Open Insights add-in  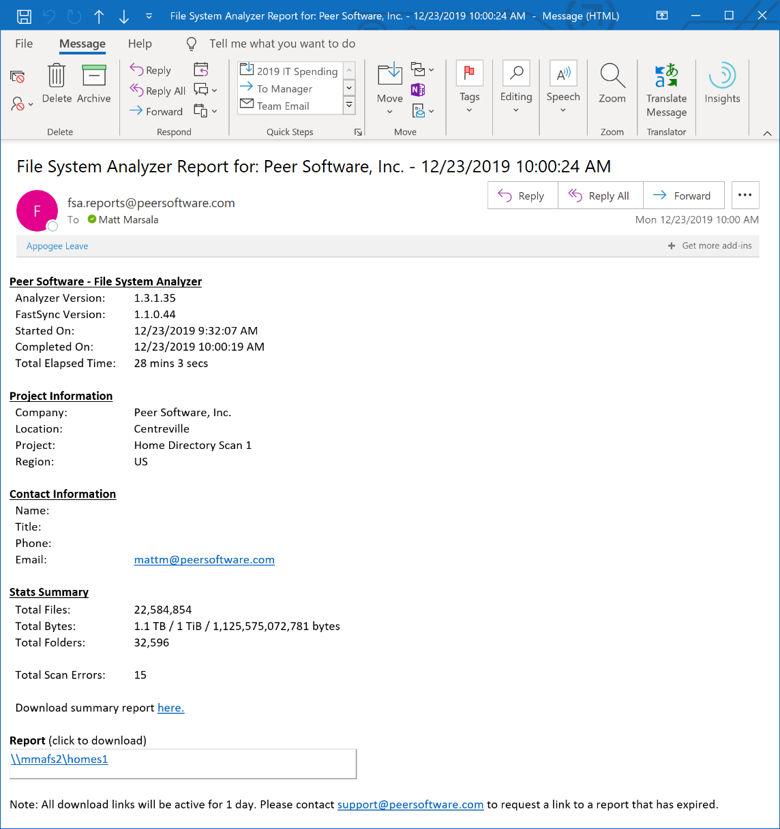tap(722, 84)
